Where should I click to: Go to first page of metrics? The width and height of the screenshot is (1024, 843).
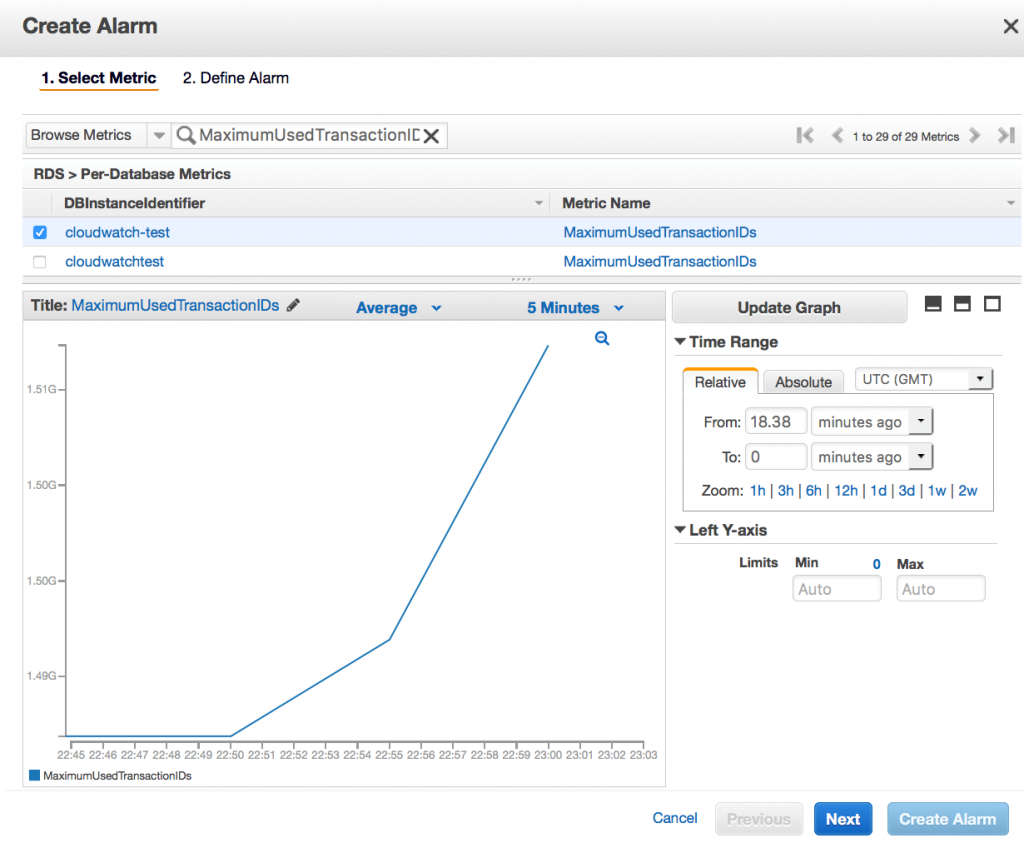coord(805,135)
